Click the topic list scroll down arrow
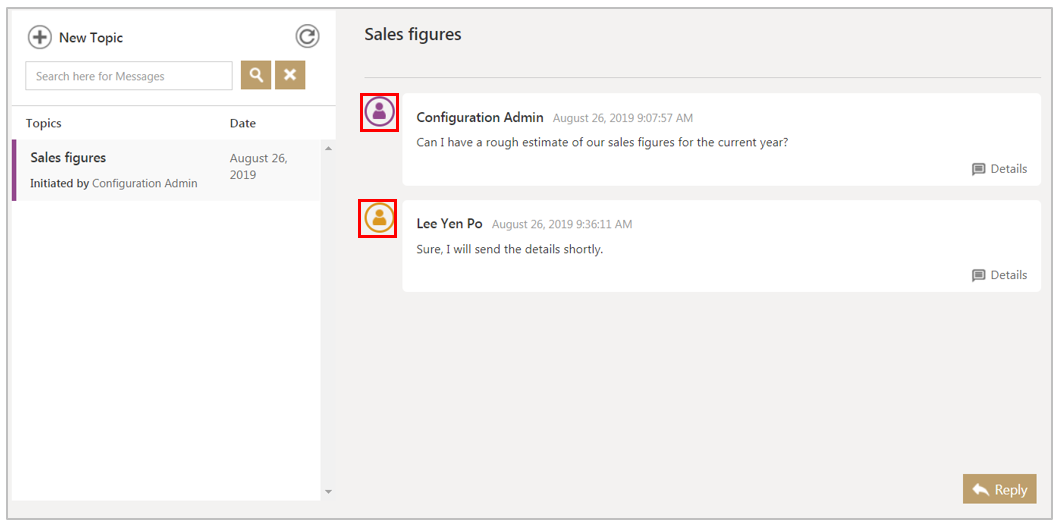The height and width of the screenshot is (530, 1064). [x=328, y=491]
